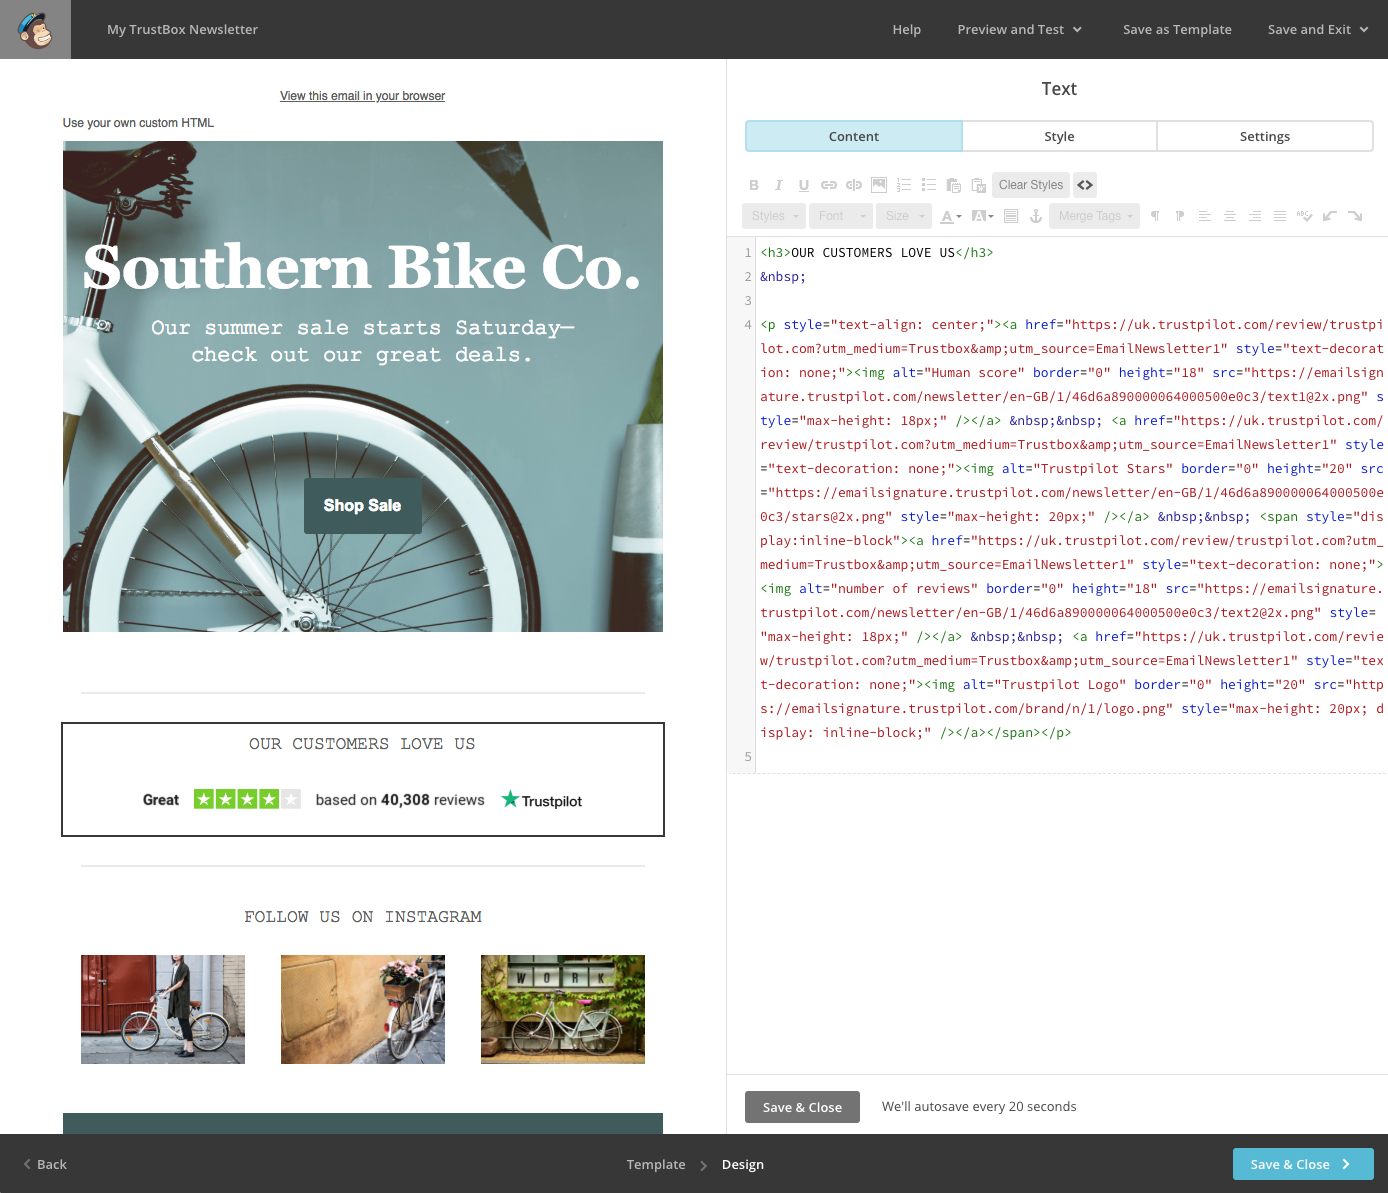Click the Trustpilot logo in preview
This screenshot has height=1193, width=1388.
(541, 800)
